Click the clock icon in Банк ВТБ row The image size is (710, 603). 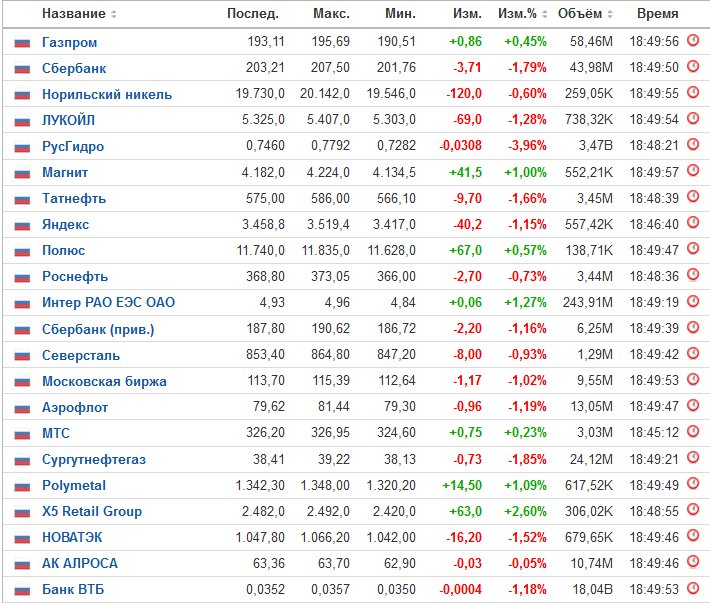click(x=693, y=588)
